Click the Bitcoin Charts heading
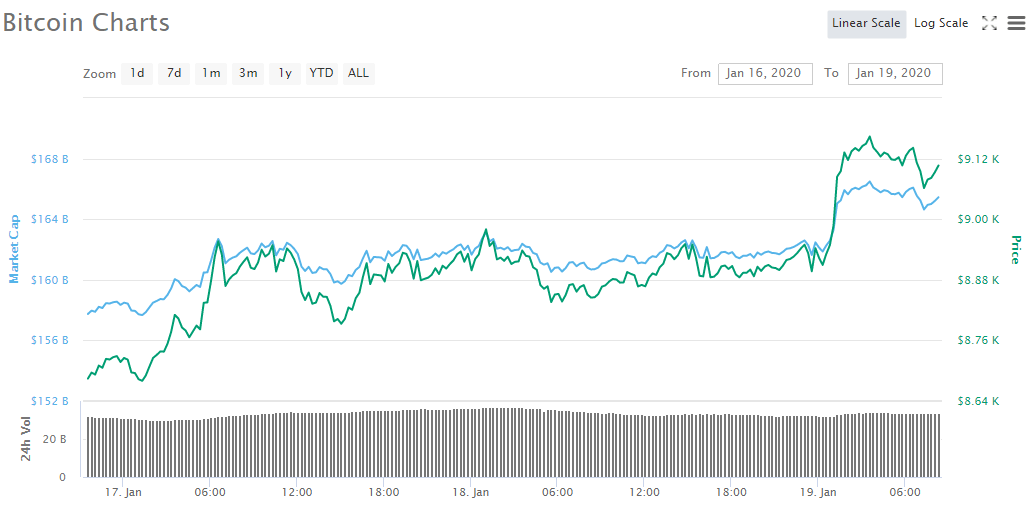Image resolution: width=1035 pixels, height=512 pixels. coord(86,22)
